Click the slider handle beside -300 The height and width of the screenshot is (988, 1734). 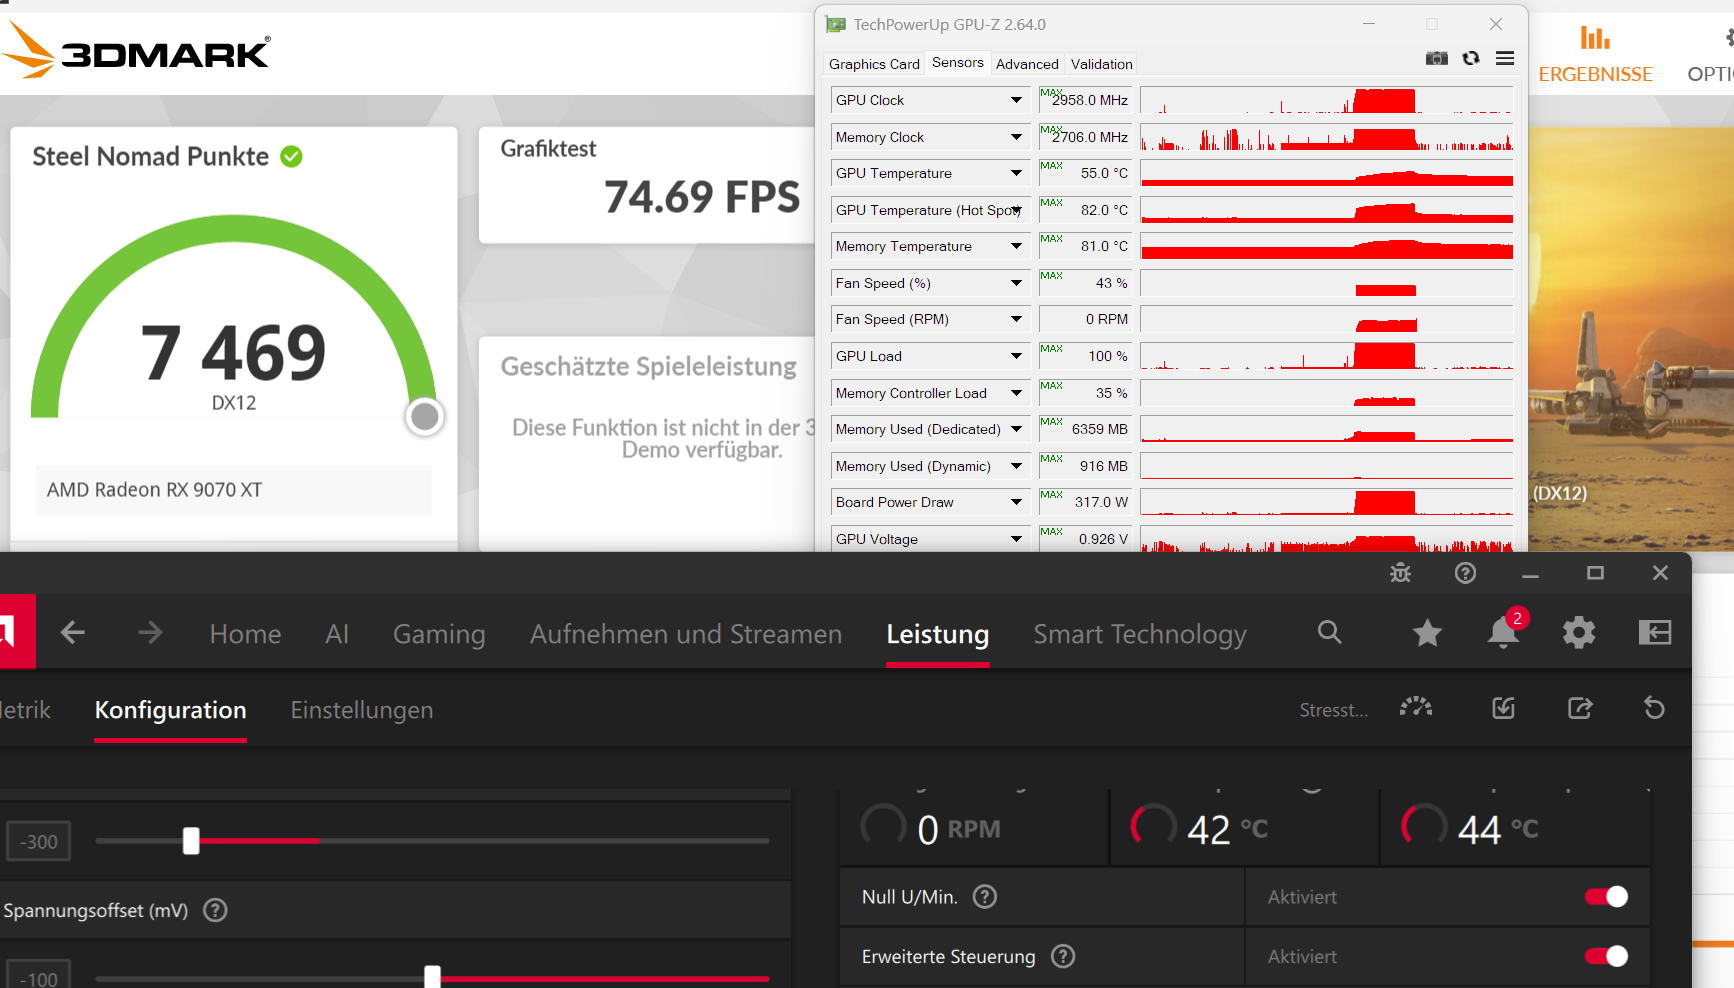coord(191,841)
